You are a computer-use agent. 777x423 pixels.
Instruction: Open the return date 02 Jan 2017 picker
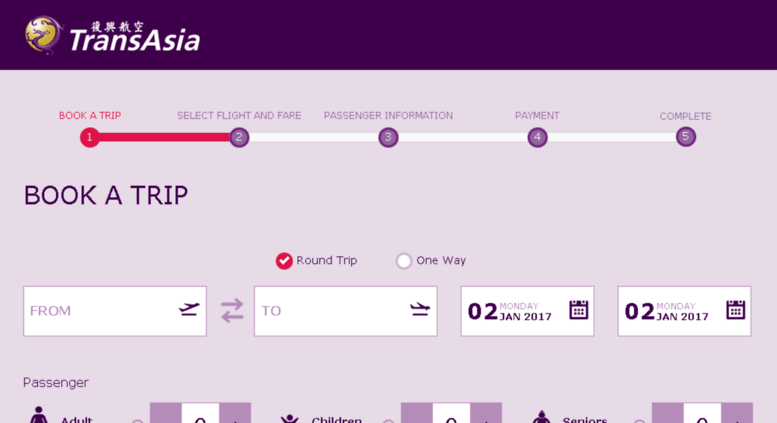point(684,311)
